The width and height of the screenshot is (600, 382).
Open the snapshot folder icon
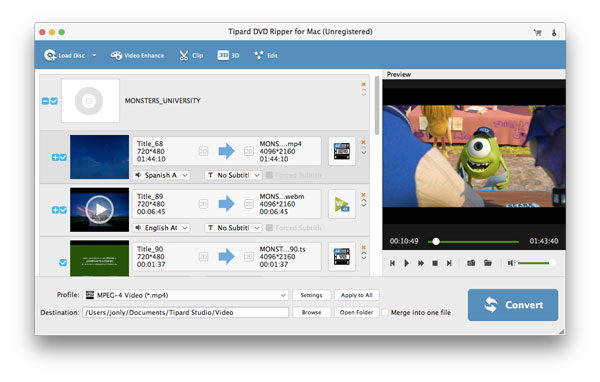488,263
